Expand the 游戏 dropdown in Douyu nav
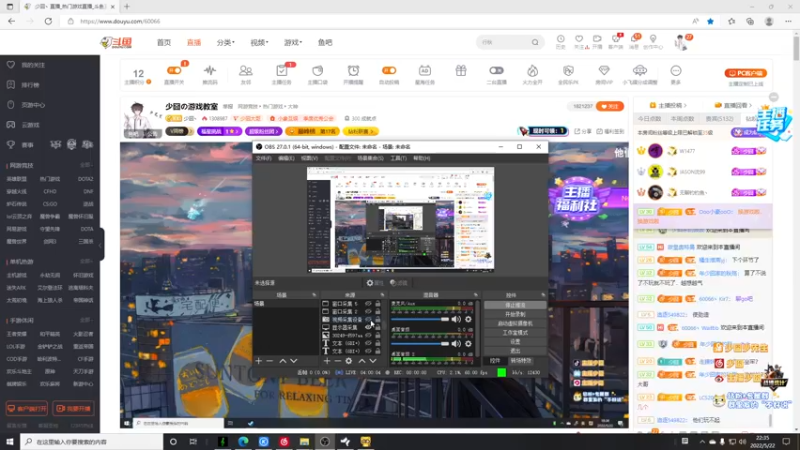The image size is (800, 450). pos(293,42)
